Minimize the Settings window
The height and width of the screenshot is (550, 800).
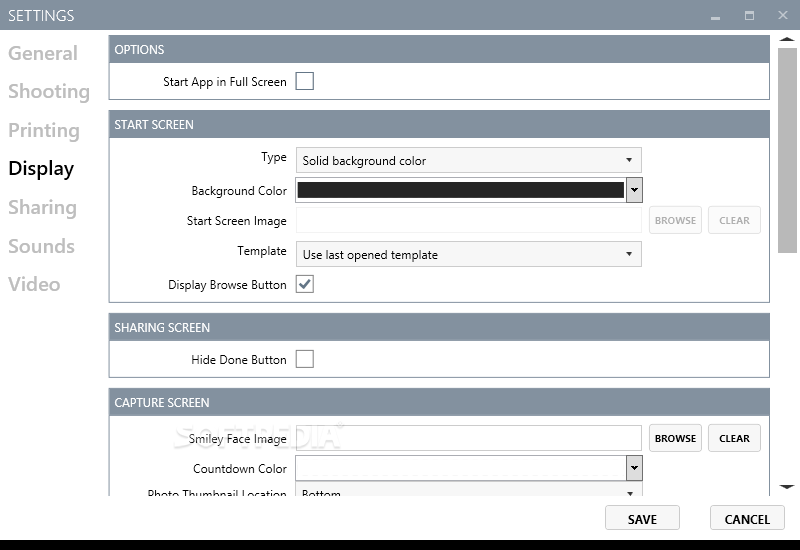click(x=715, y=16)
